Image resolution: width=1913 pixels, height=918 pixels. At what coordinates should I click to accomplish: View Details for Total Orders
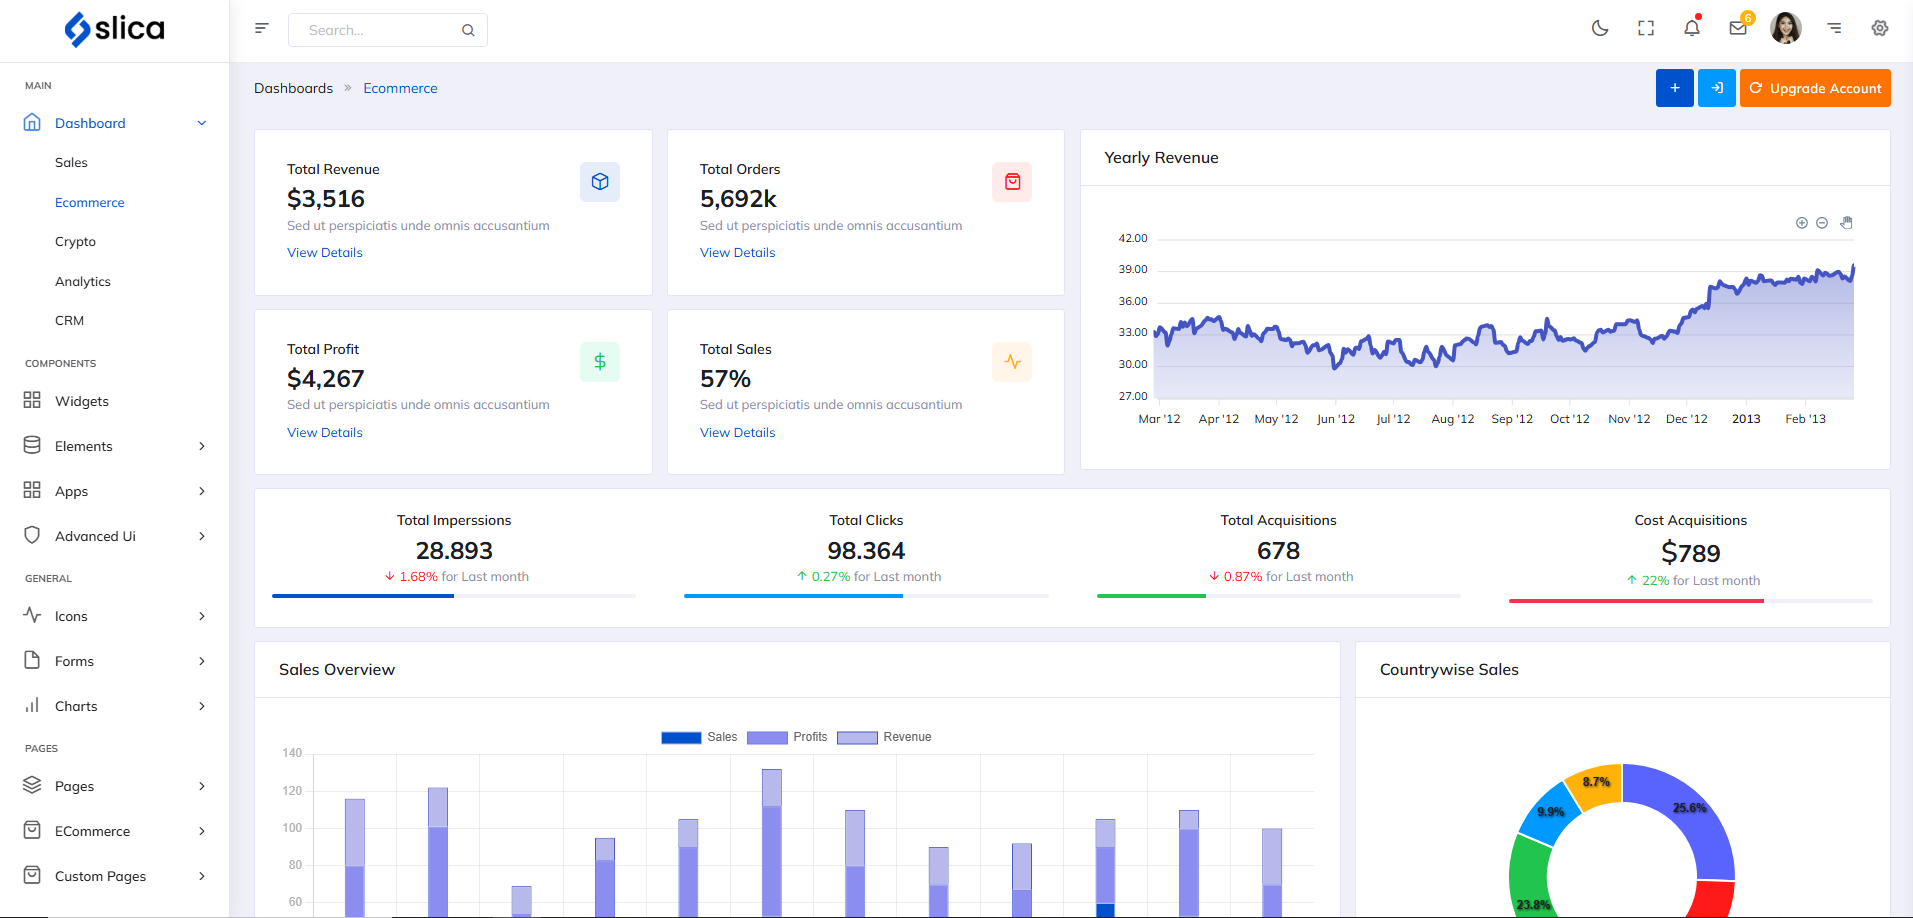click(x=738, y=252)
